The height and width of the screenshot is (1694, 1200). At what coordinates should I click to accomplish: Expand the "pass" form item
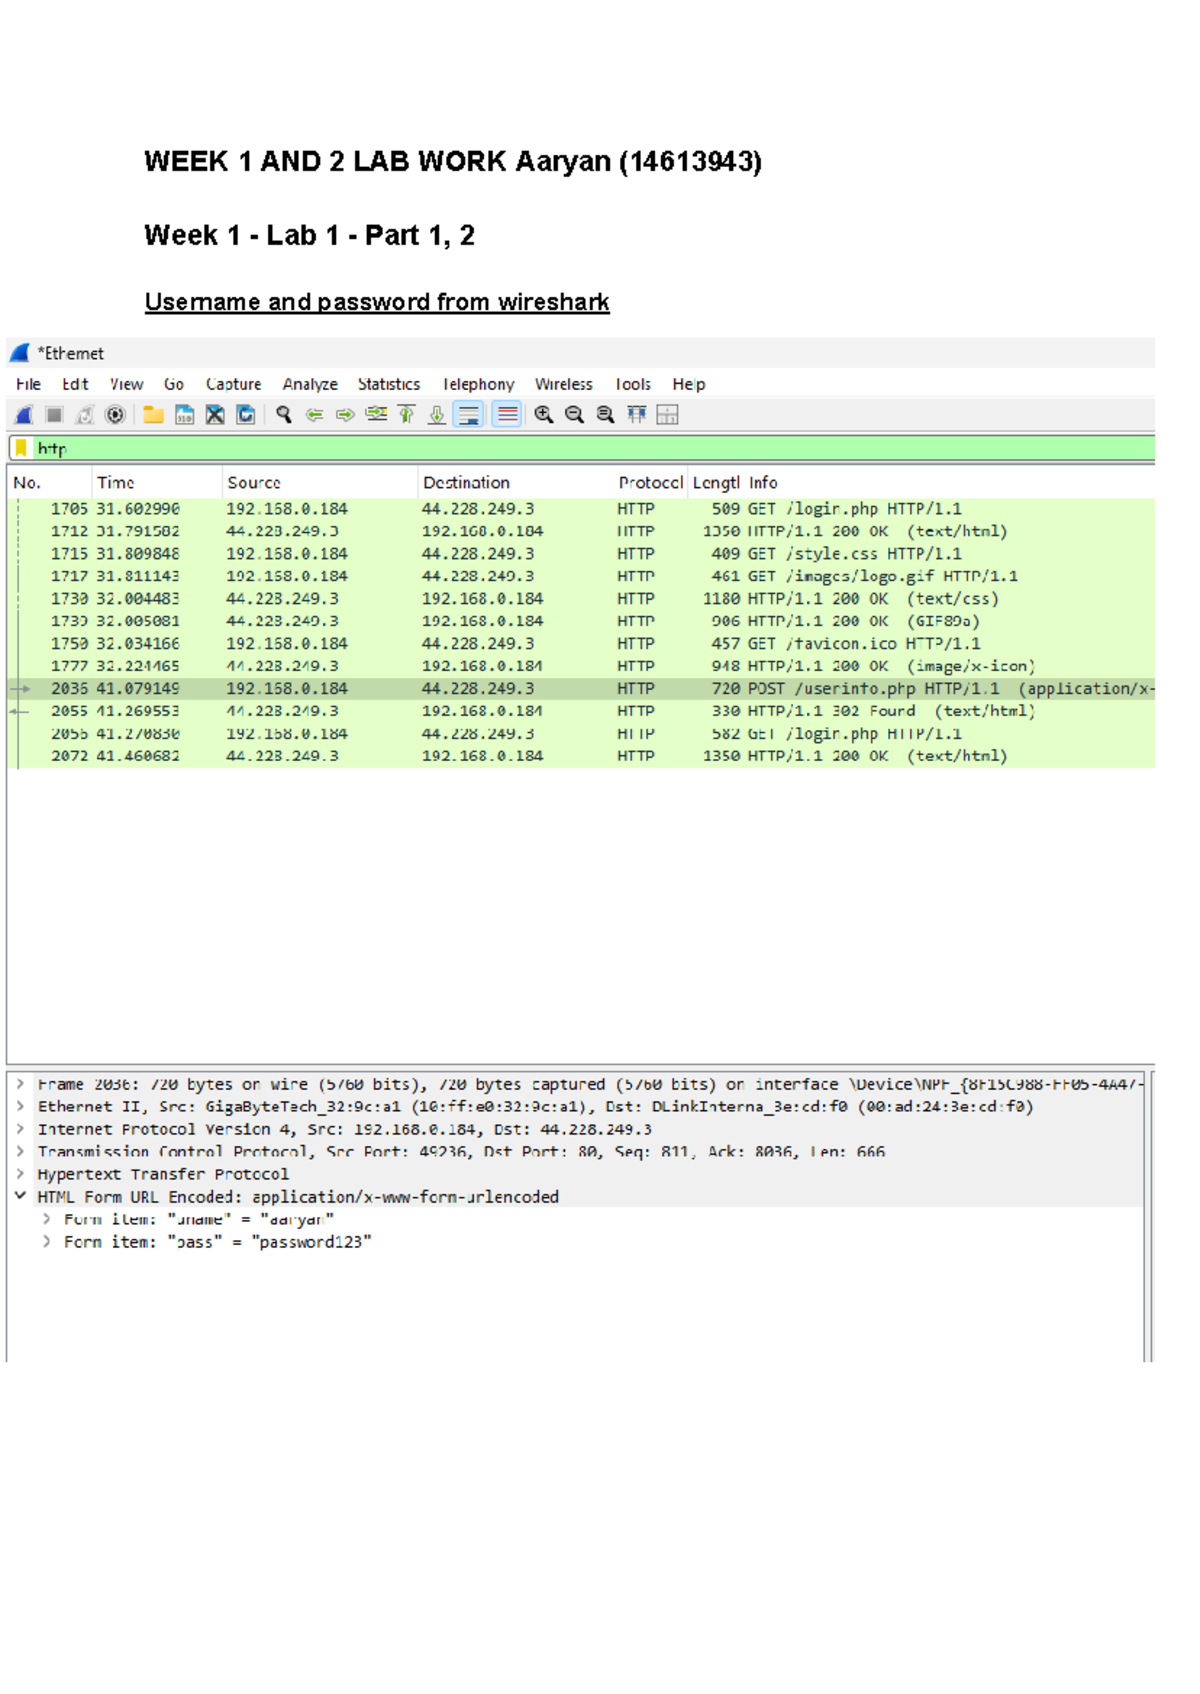click(x=46, y=1242)
